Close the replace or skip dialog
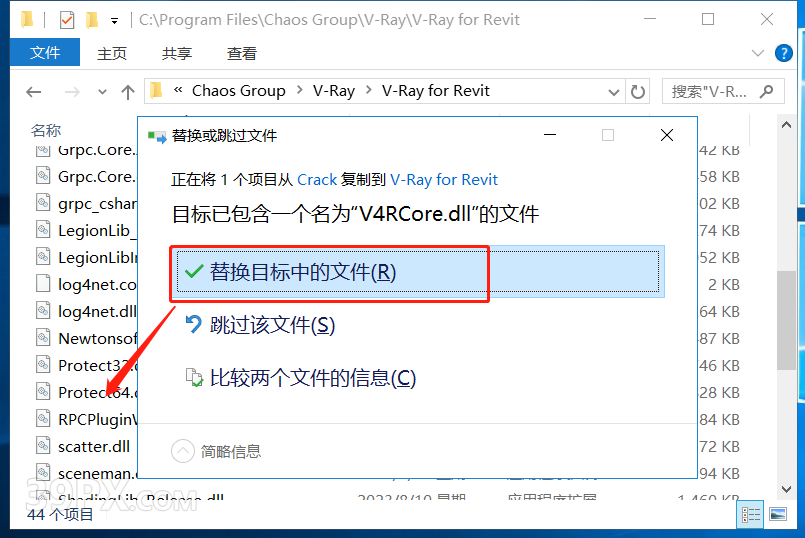The image size is (805, 538). (x=667, y=135)
